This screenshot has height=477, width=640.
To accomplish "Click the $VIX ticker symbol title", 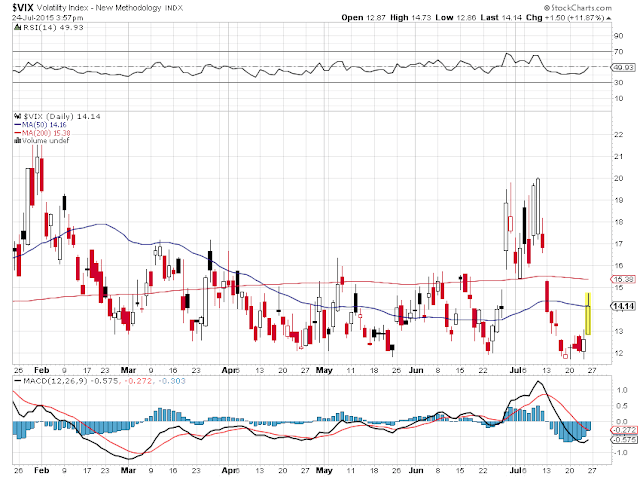I will coord(22,7).
